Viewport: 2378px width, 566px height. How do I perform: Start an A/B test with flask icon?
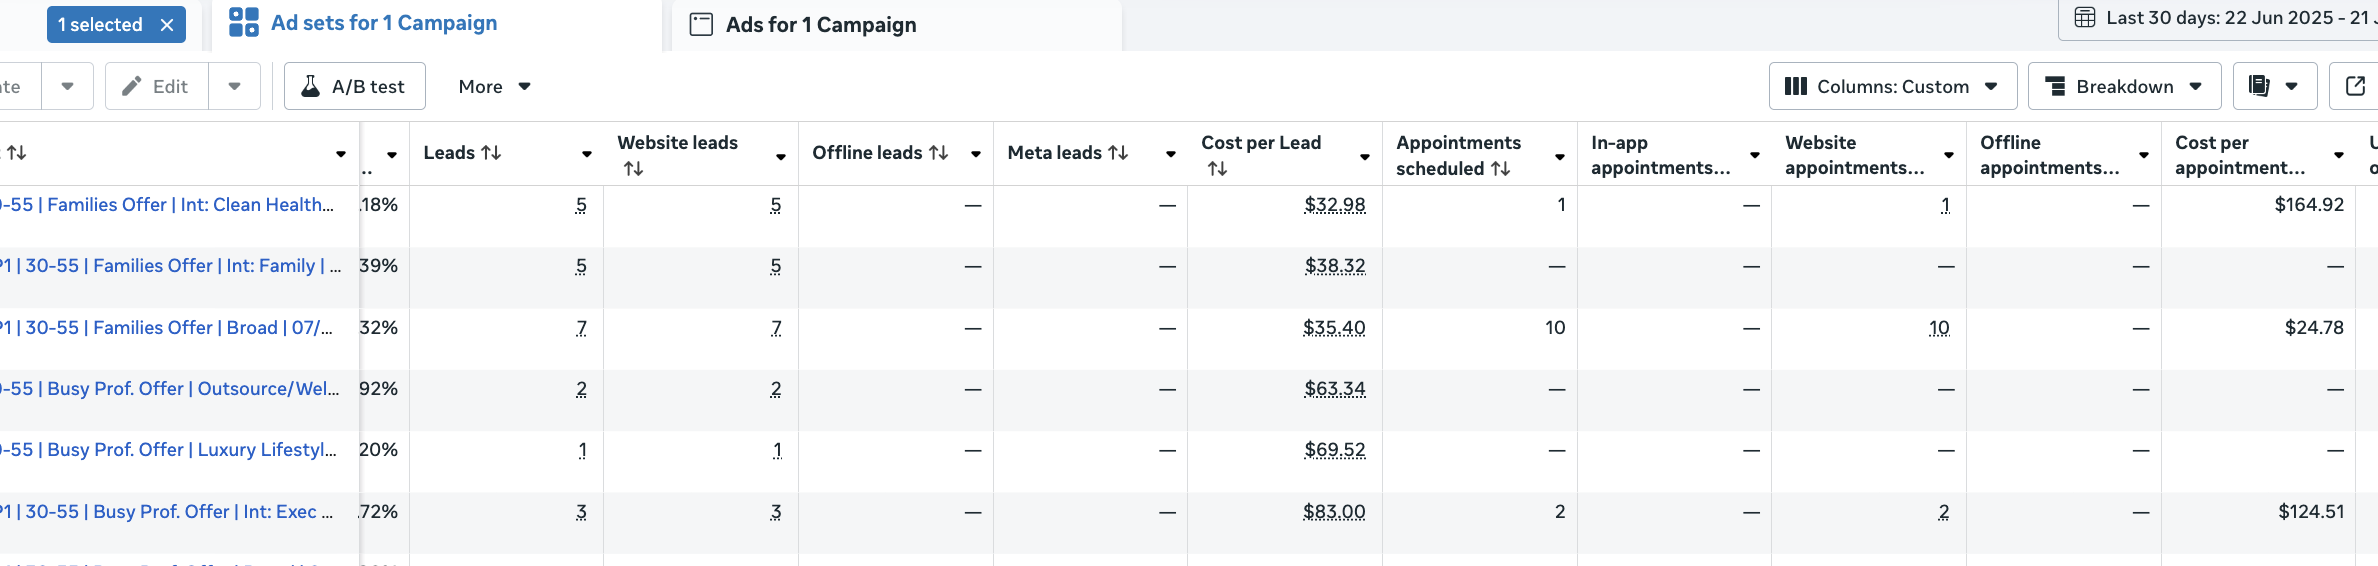[x=355, y=87]
